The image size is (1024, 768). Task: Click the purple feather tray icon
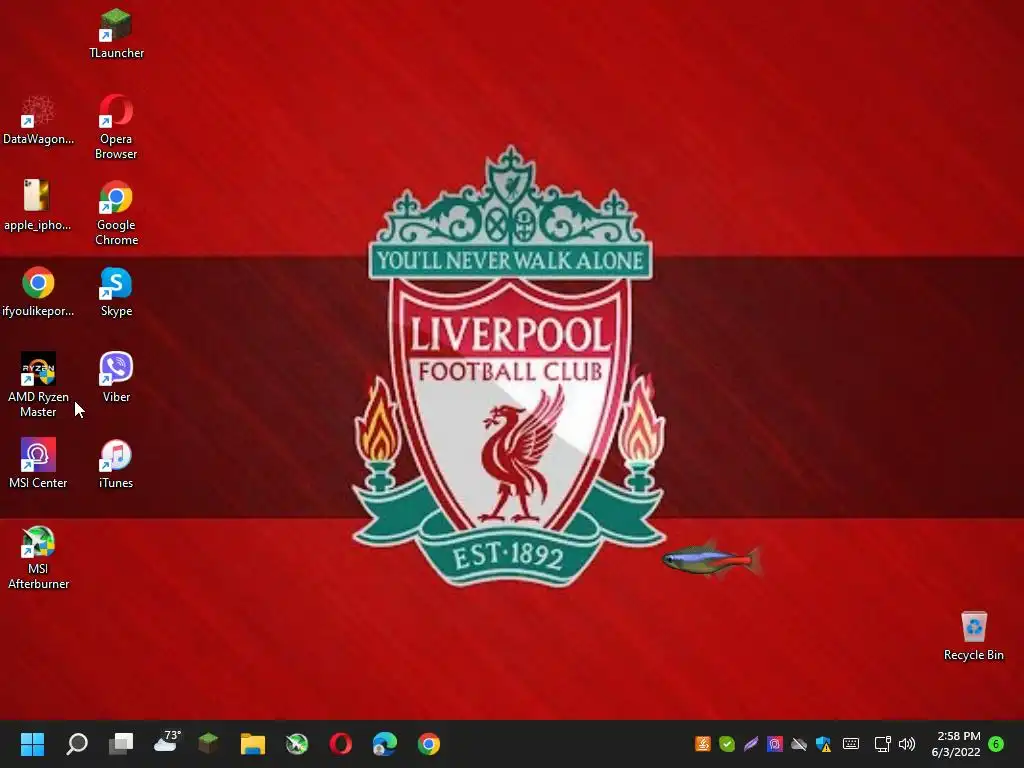coord(751,744)
